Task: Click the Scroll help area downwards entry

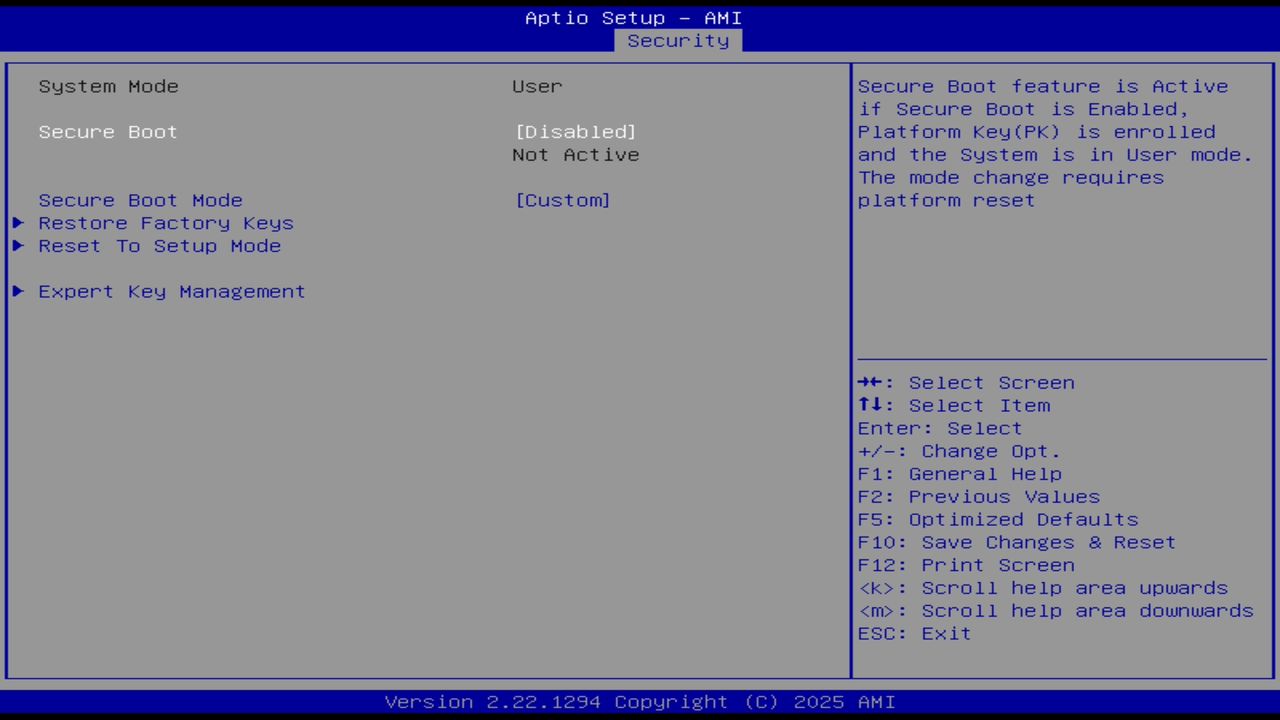Action: coord(1055,610)
